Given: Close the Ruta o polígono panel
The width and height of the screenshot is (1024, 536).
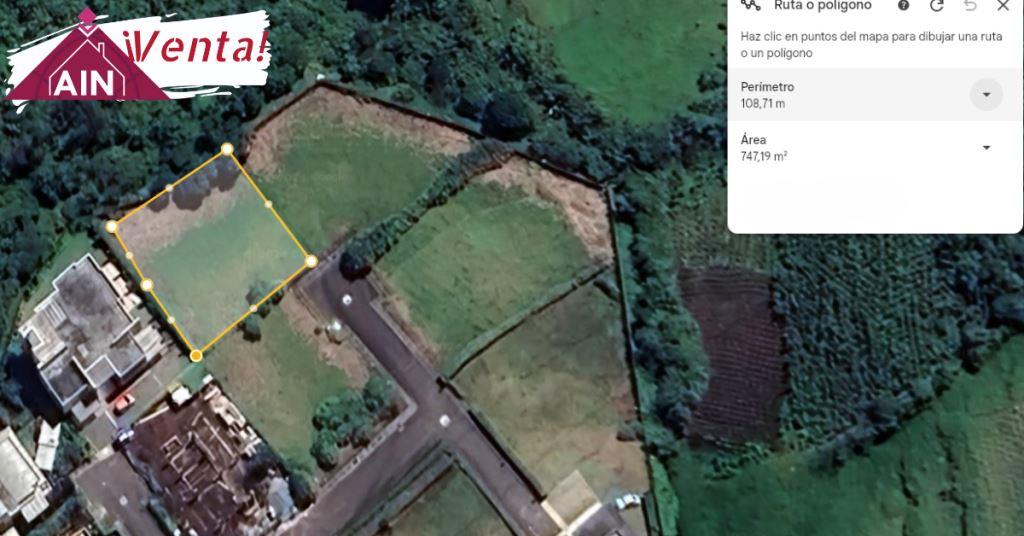Looking at the screenshot, I should click(x=1003, y=6).
